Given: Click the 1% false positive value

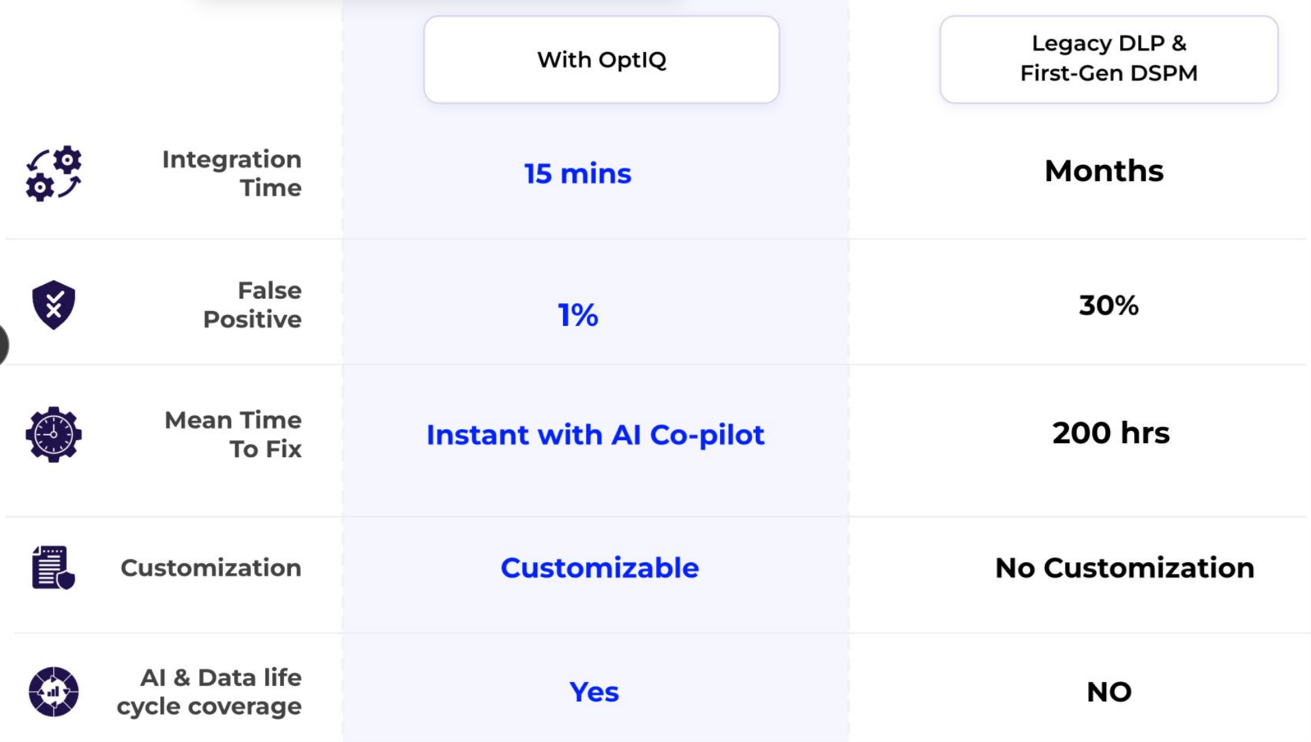Looking at the screenshot, I should 578,315.
